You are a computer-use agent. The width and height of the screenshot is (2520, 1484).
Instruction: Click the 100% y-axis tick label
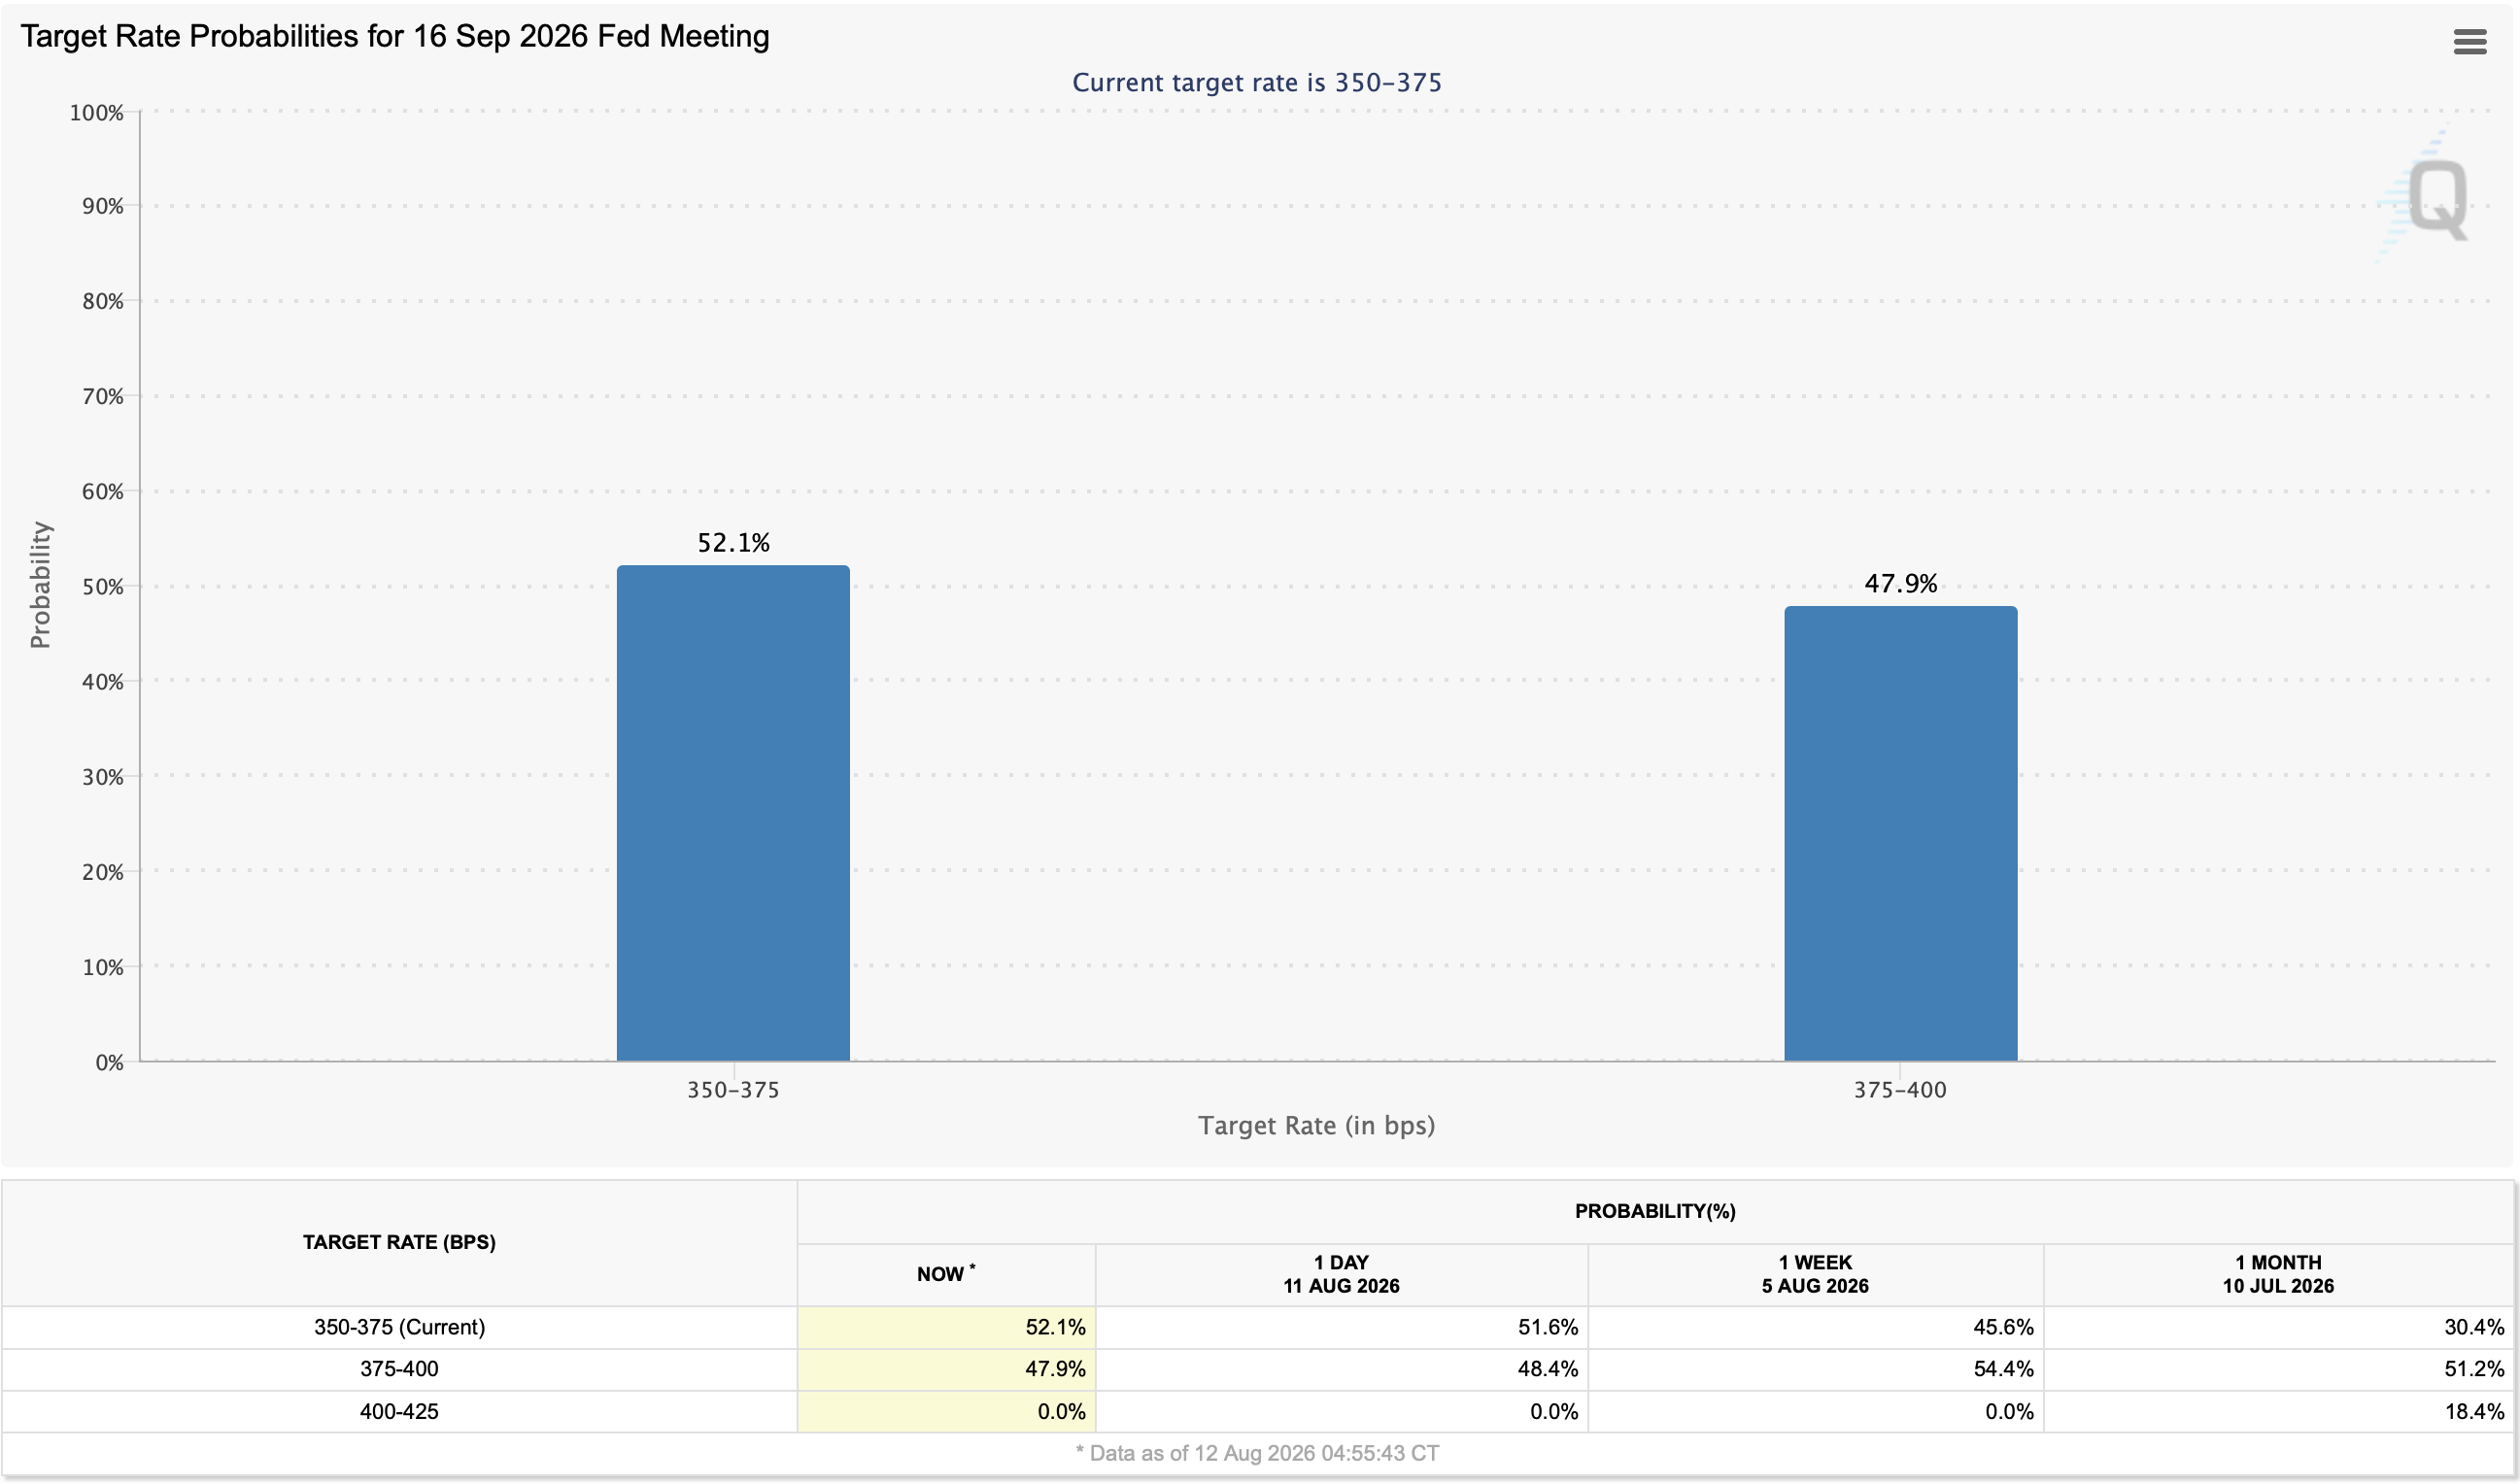coord(96,113)
